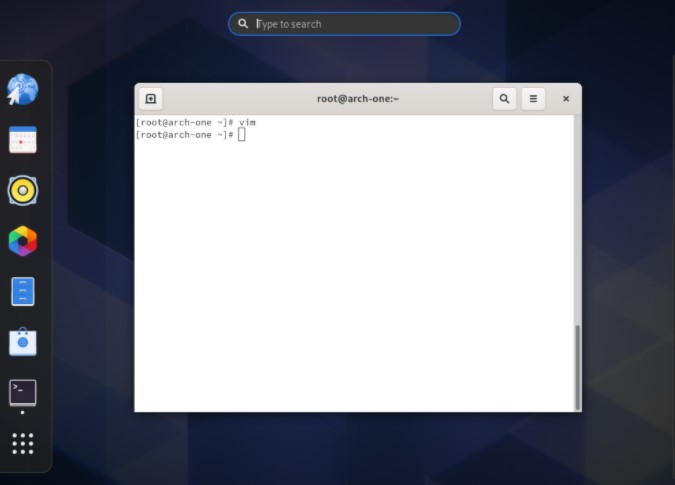Open a new tab in the terminal
Viewport: 675px width, 485px height.
151,99
